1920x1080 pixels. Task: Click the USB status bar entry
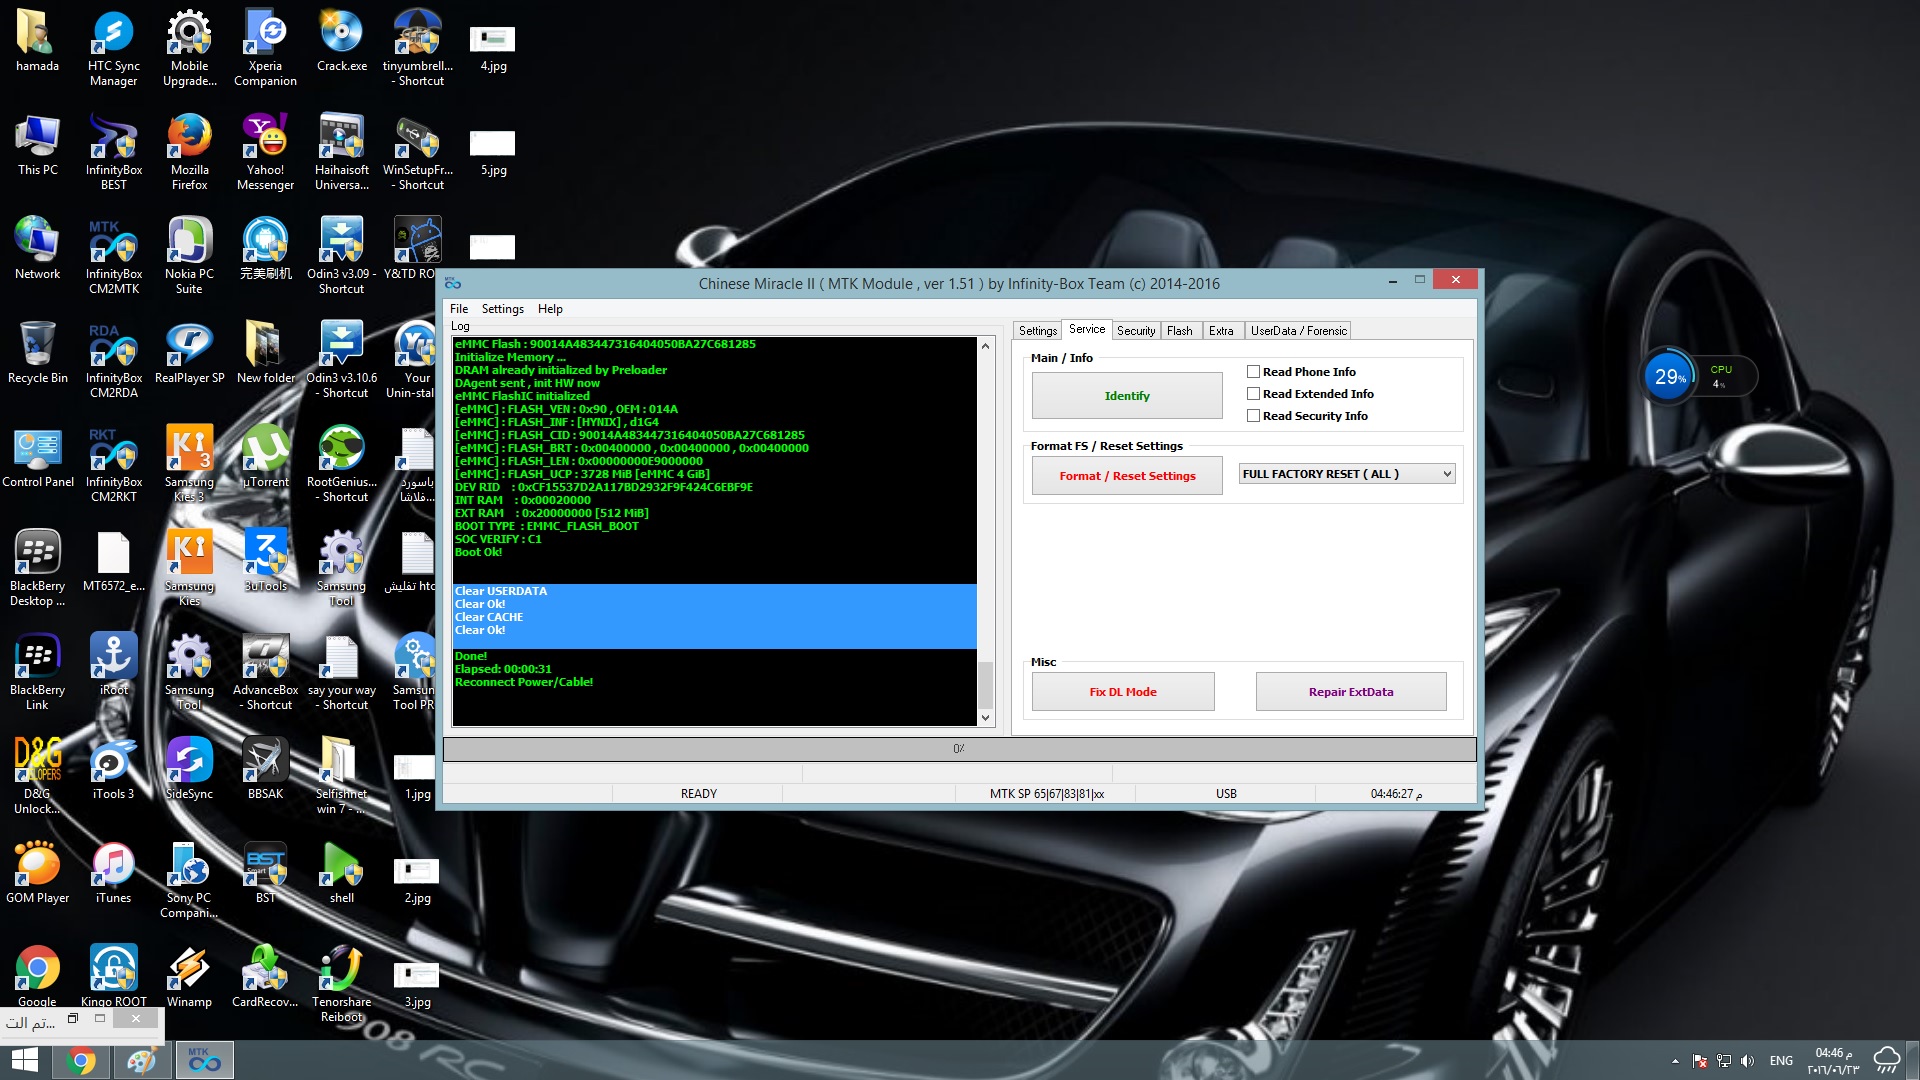tap(1226, 794)
